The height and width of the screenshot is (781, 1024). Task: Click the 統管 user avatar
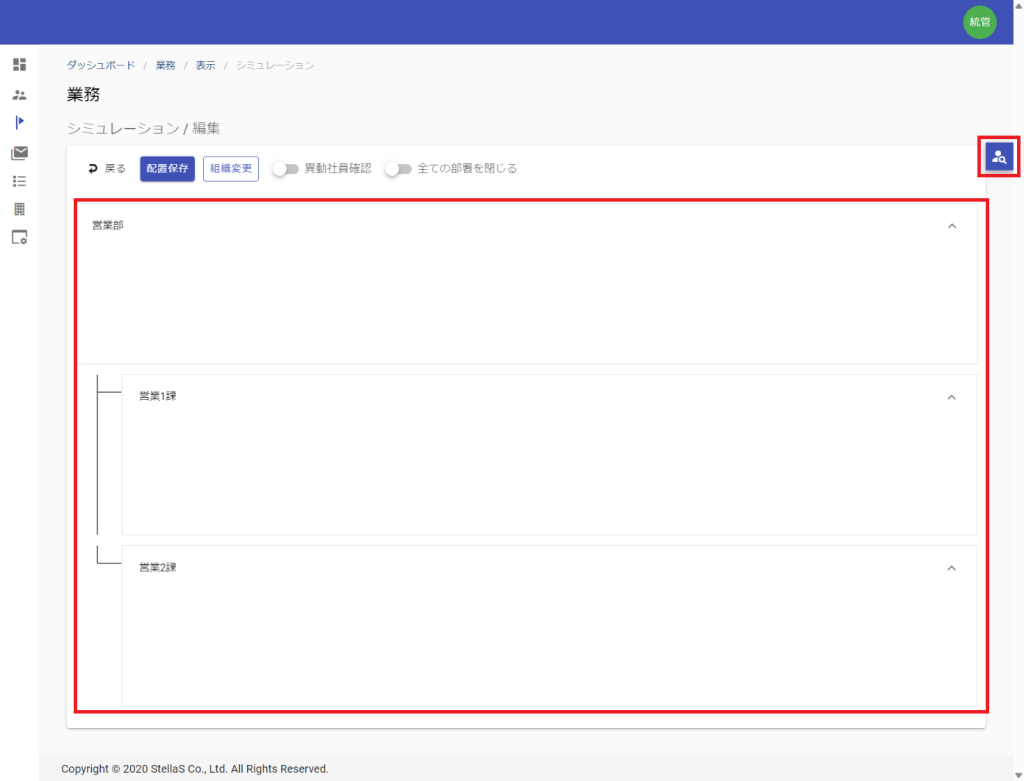(979, 22)
